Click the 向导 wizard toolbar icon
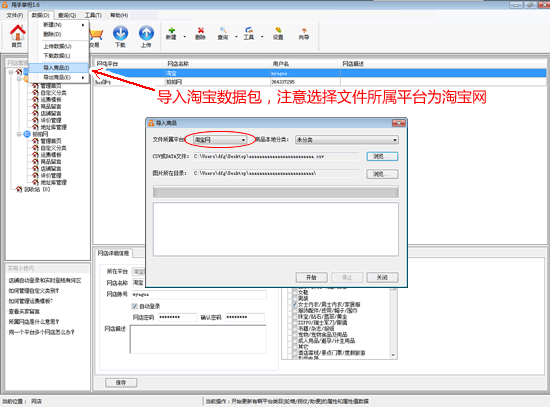 pyautogui.click(x=304, y=31)
